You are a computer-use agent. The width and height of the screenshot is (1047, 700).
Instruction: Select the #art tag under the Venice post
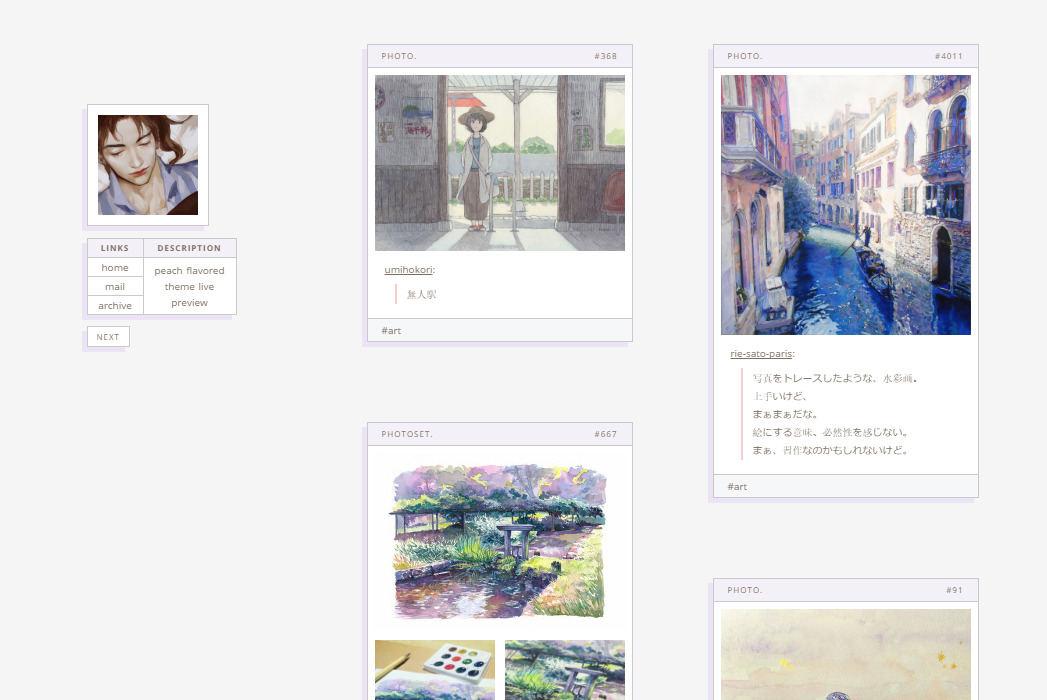click(737, 487)
